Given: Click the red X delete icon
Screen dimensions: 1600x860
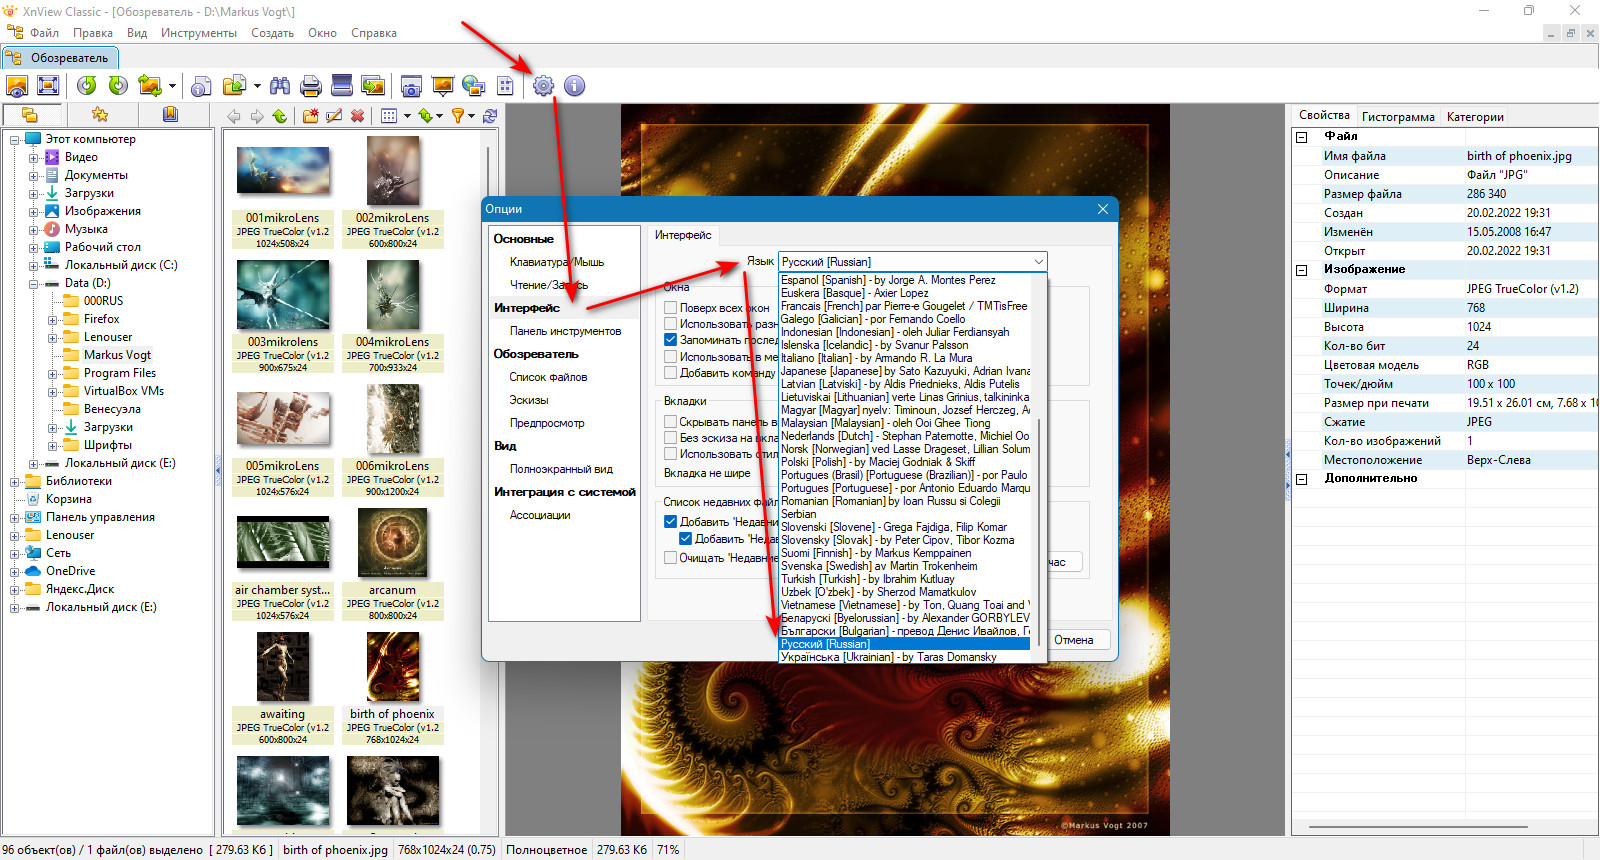Looking at the screenshot, I should pyautogui.click(x=357, y=116).
